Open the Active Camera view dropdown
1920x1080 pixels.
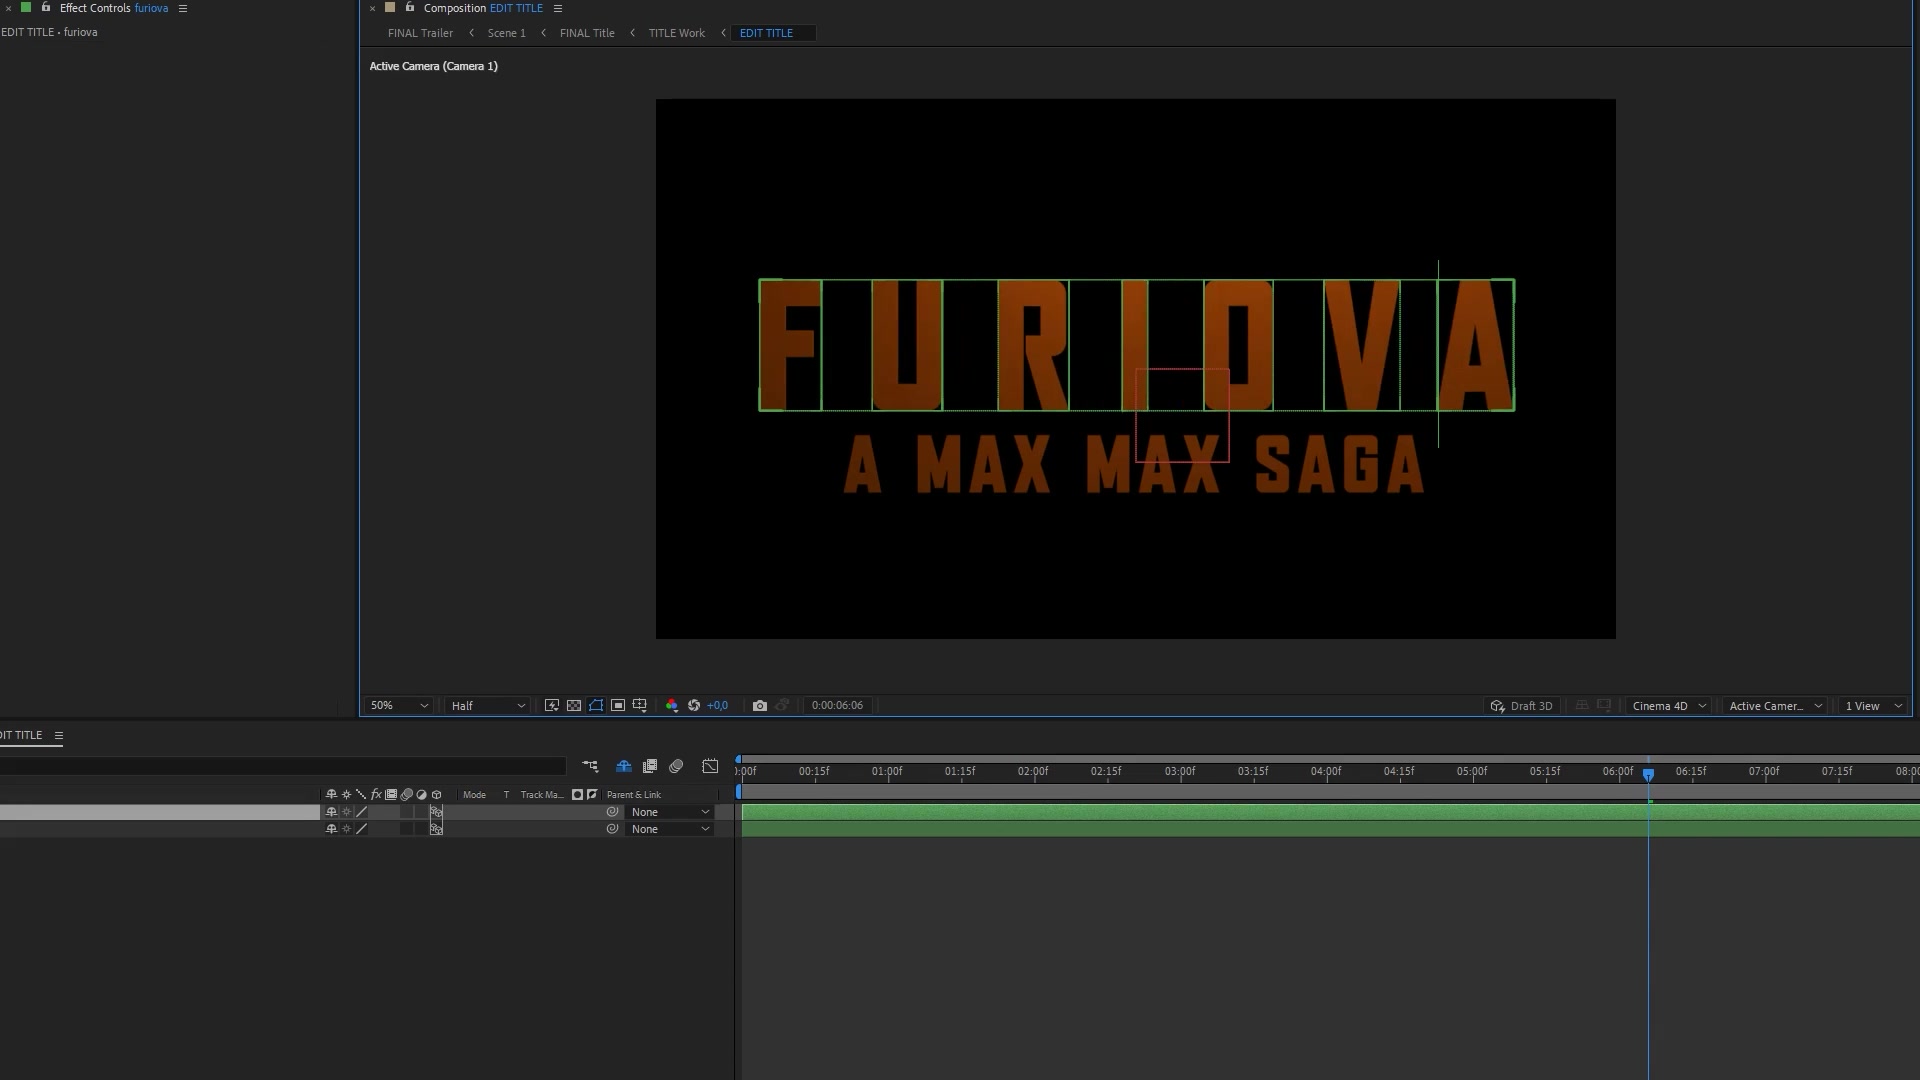tap(1775, 706)
